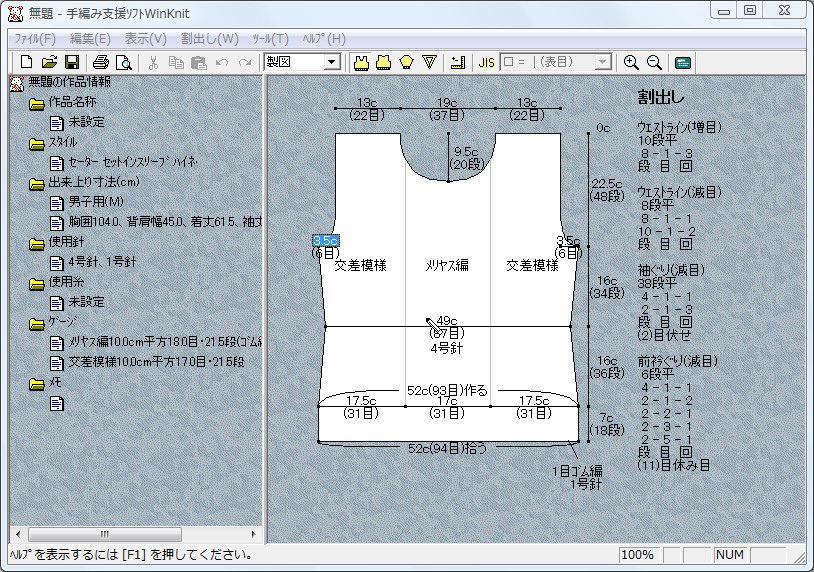Open the 表示(V) menu

pos(145,39)
